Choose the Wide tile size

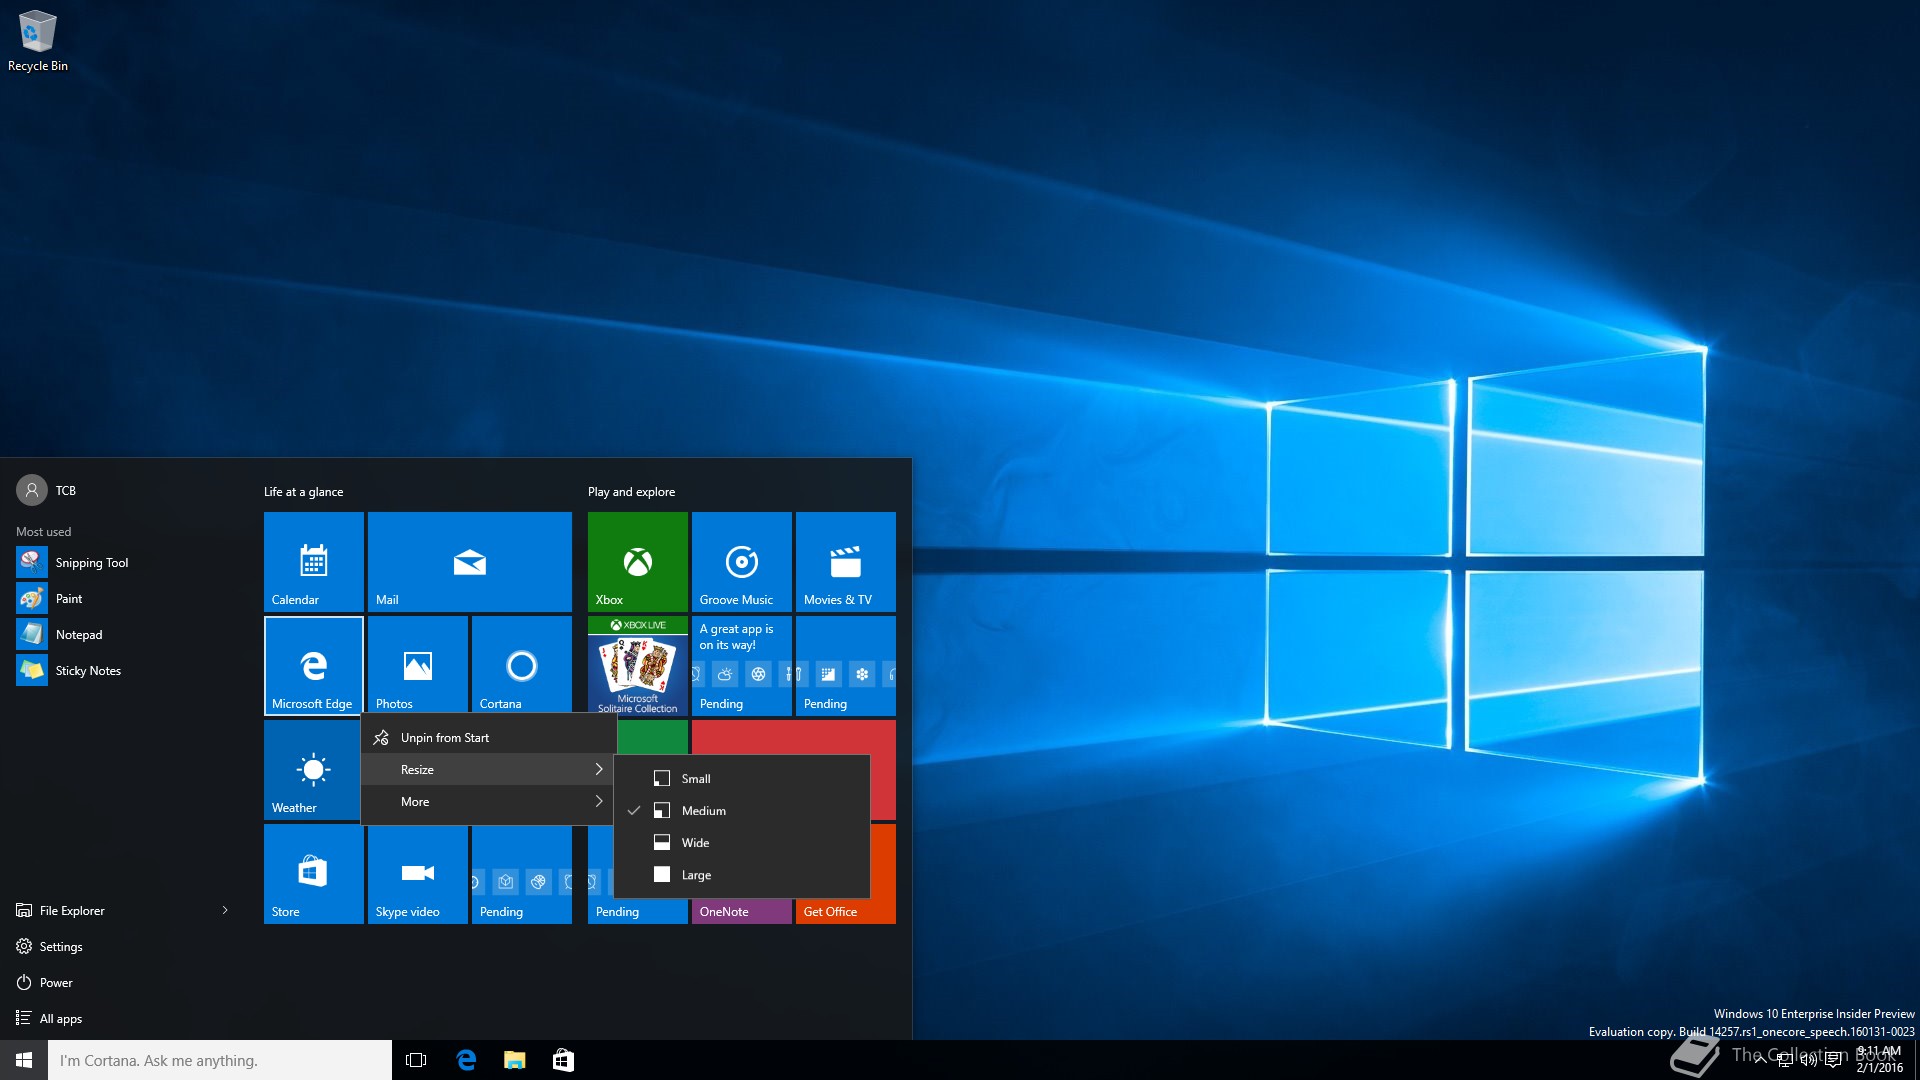pyautogui.click(x=695, y=843)
